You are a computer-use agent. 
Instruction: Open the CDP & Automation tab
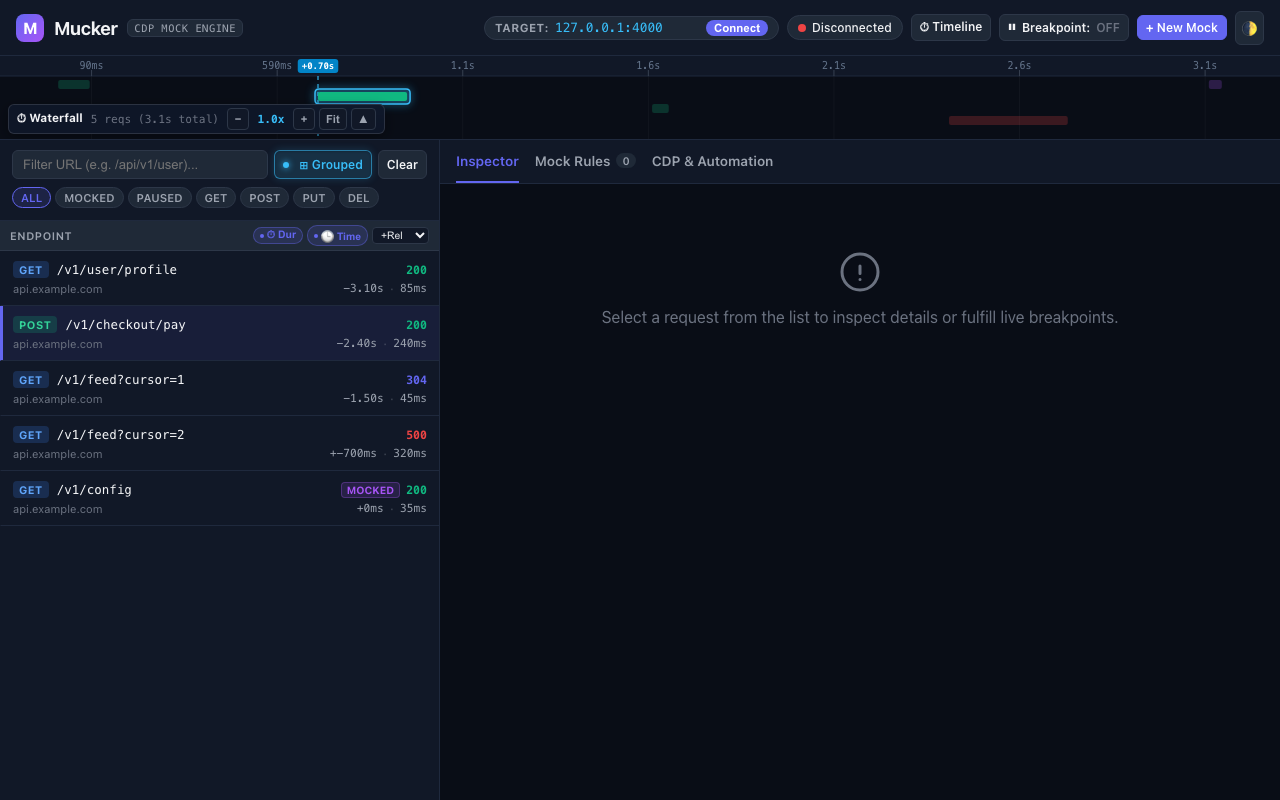click(712, 161)
